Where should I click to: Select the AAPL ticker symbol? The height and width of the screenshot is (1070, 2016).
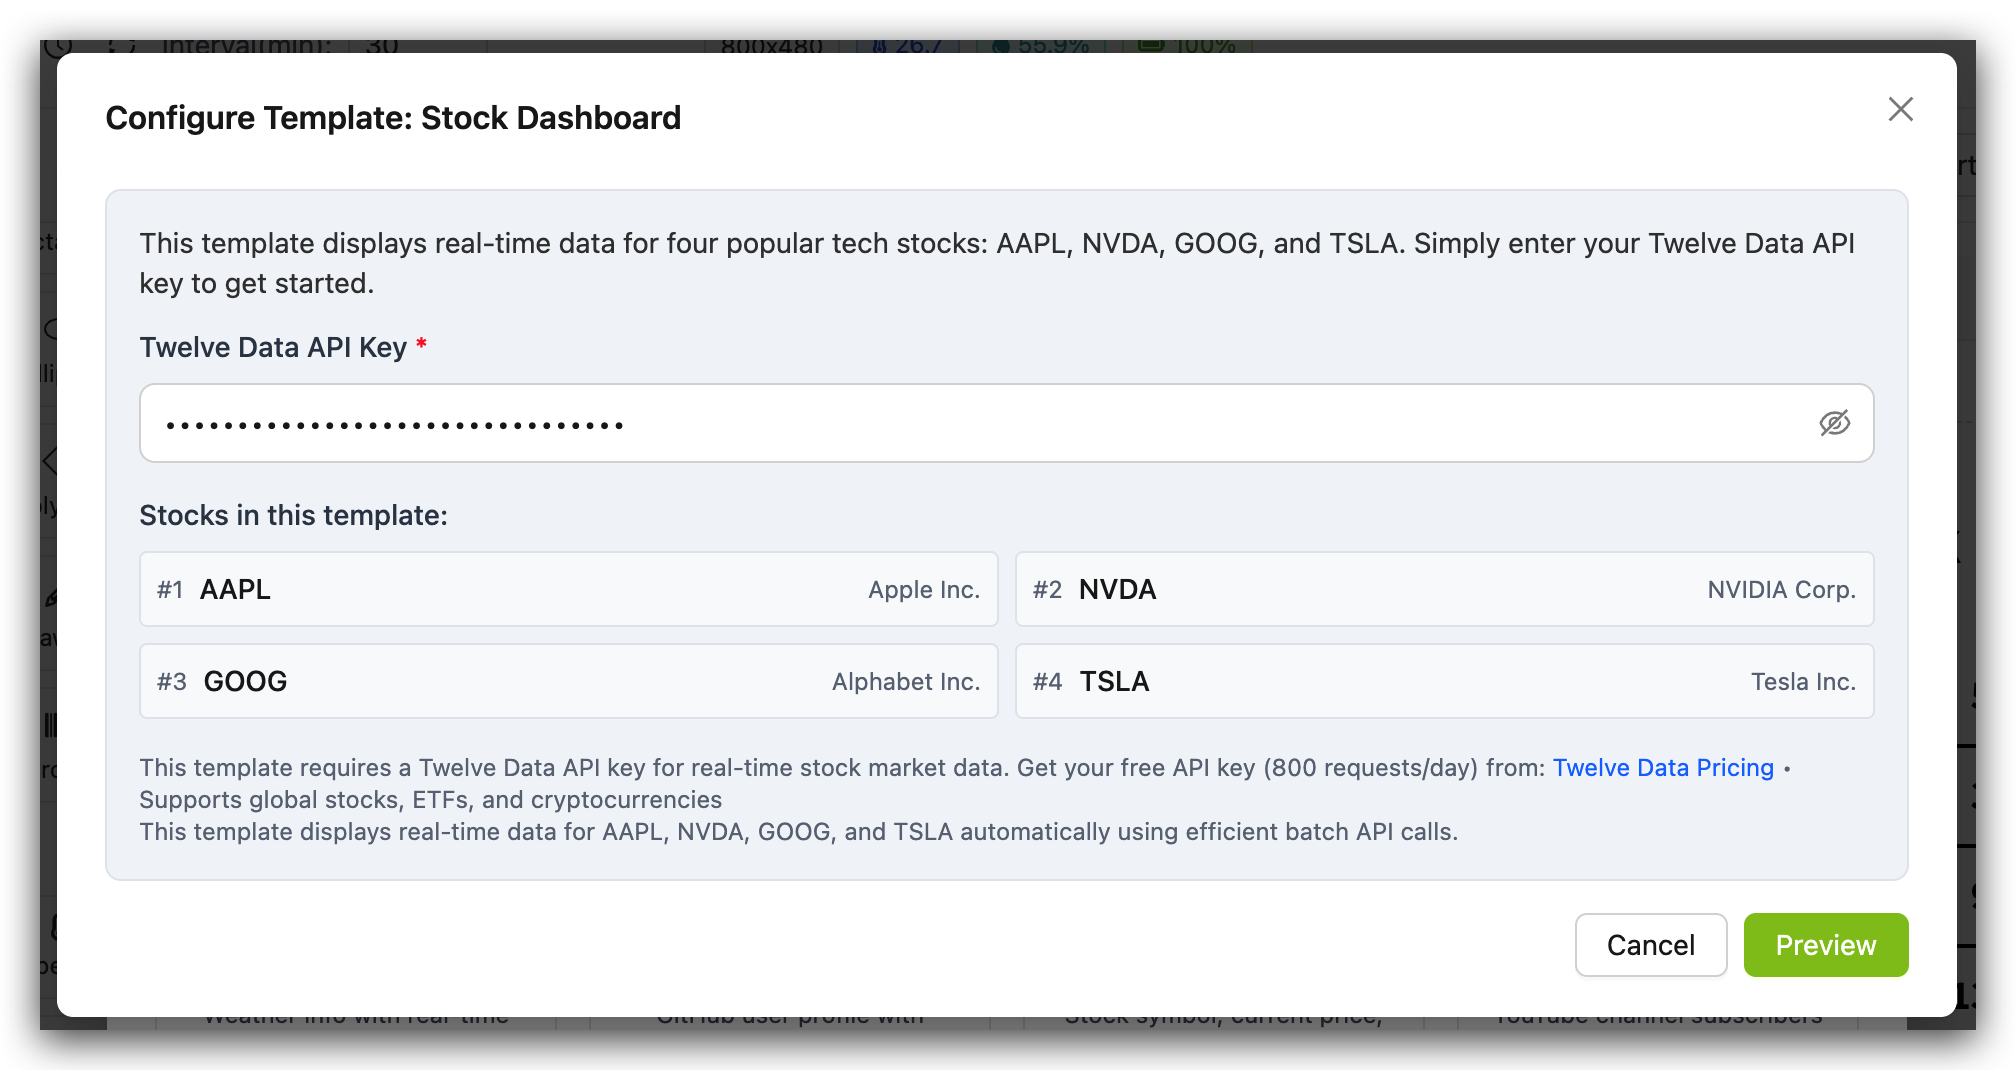point(235,590)
